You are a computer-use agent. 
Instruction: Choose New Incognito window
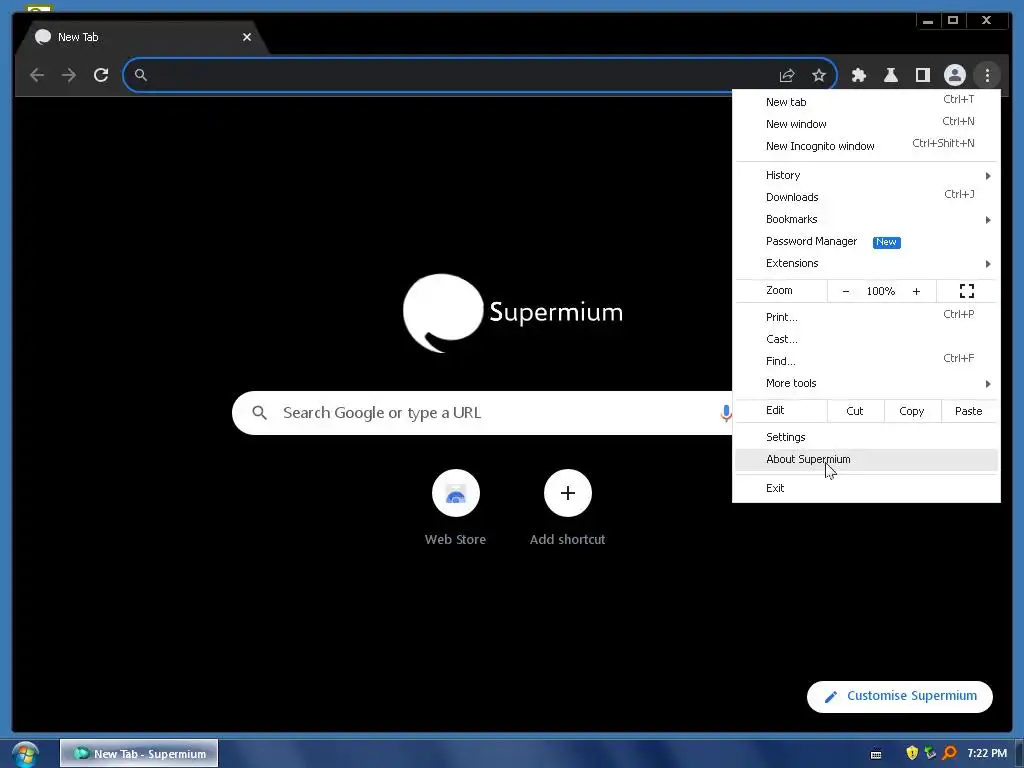(x=866, y=146)
